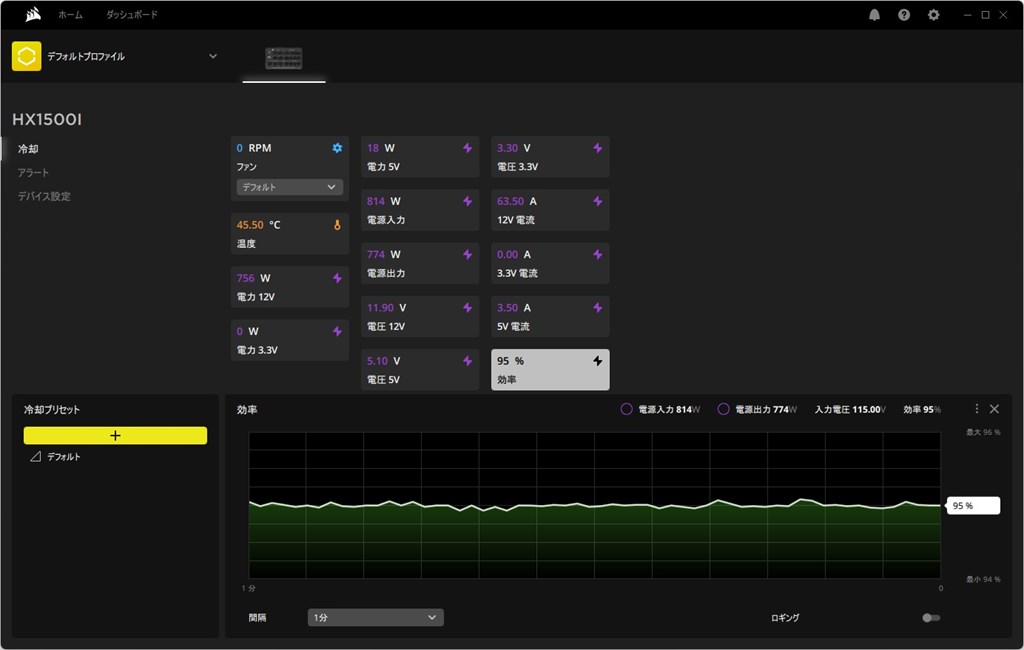Viewport: 1024px width, 650px height.
Task: Select the 効率 95 % card
Action: pyautogui.click(x=550, y=370)
